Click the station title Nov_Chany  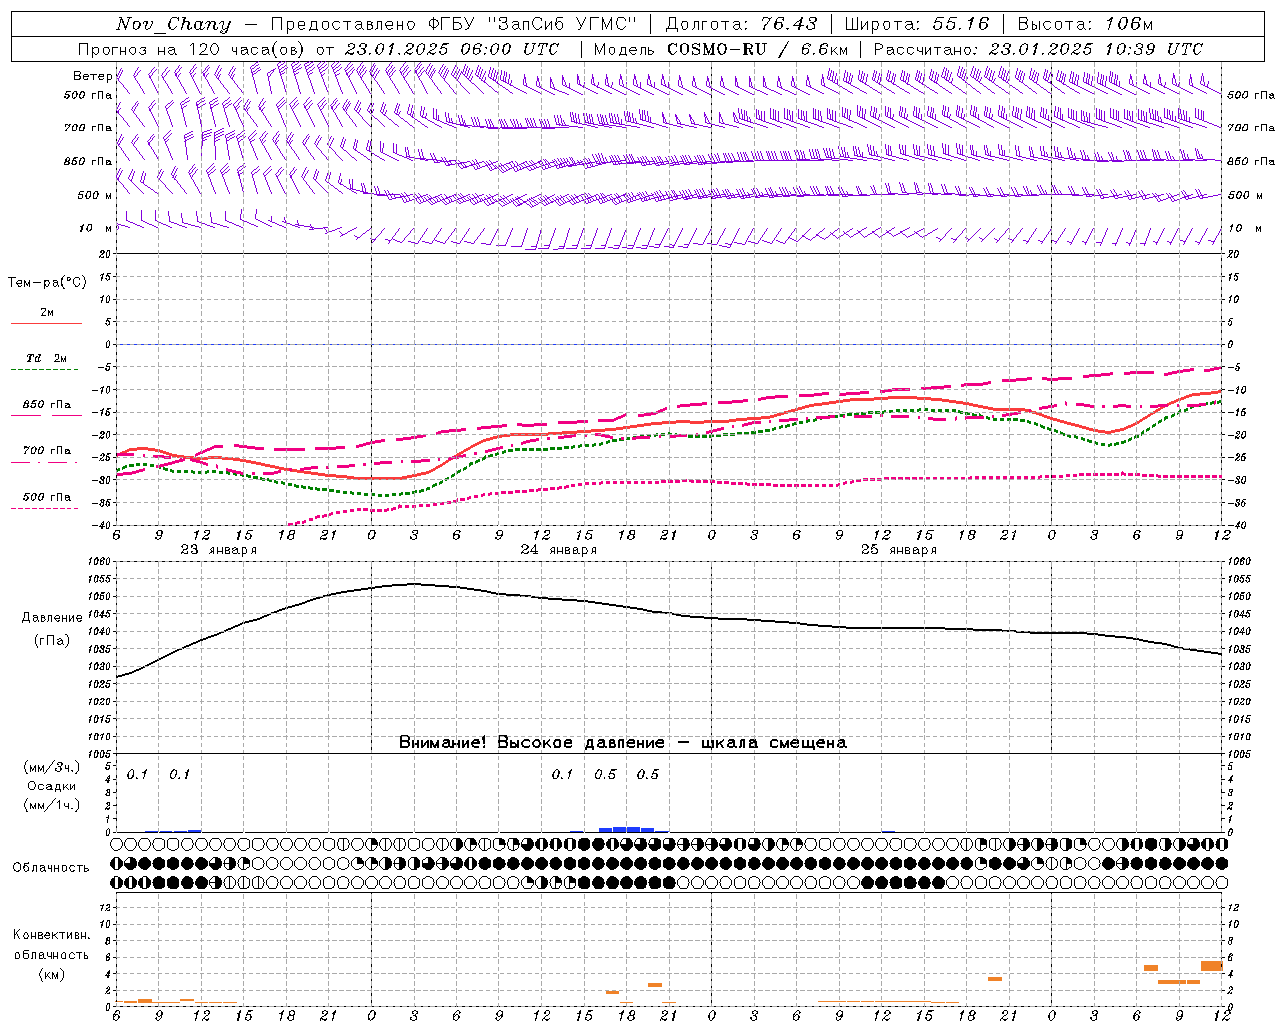[x=173, y=24]
